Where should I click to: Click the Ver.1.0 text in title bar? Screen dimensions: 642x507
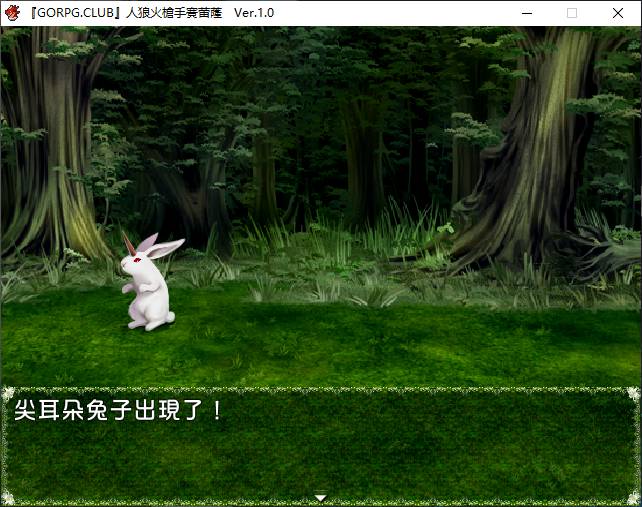pyautogui.click(x=254, y=12)
